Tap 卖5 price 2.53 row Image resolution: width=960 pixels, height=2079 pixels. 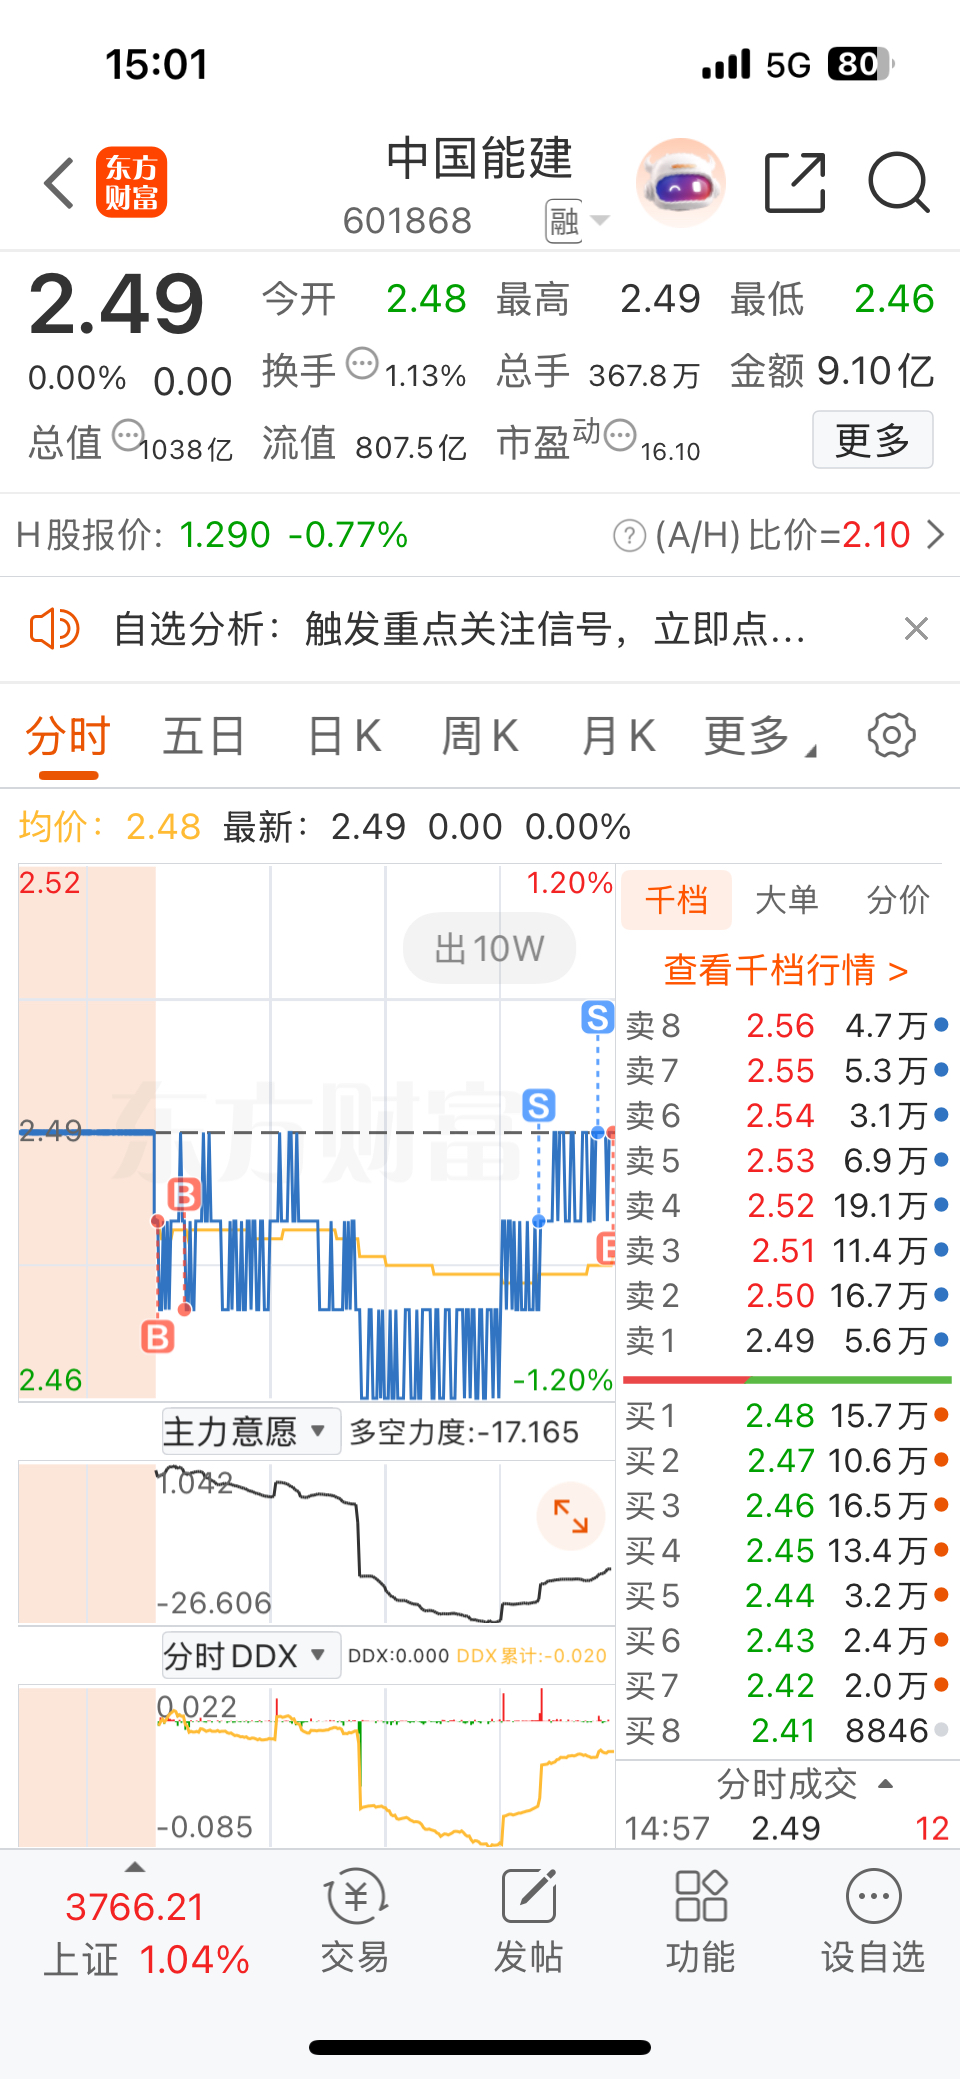(787, 1161)
